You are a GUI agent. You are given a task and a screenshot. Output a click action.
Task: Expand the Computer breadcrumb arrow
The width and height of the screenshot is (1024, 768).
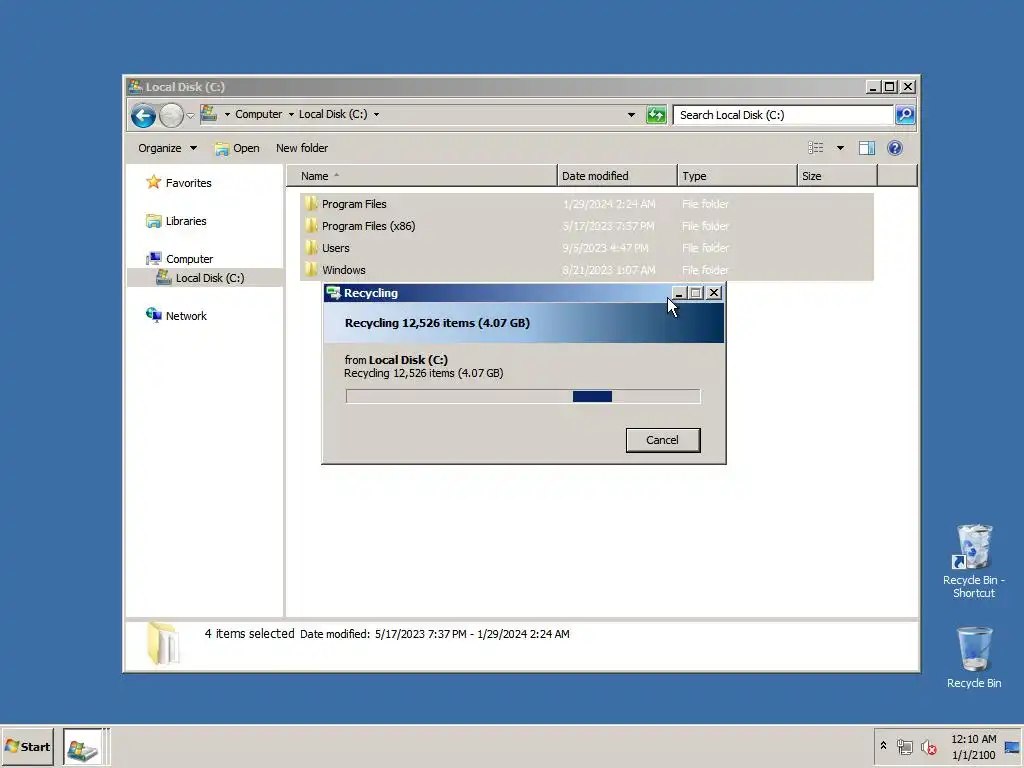[x=227, y=114]
